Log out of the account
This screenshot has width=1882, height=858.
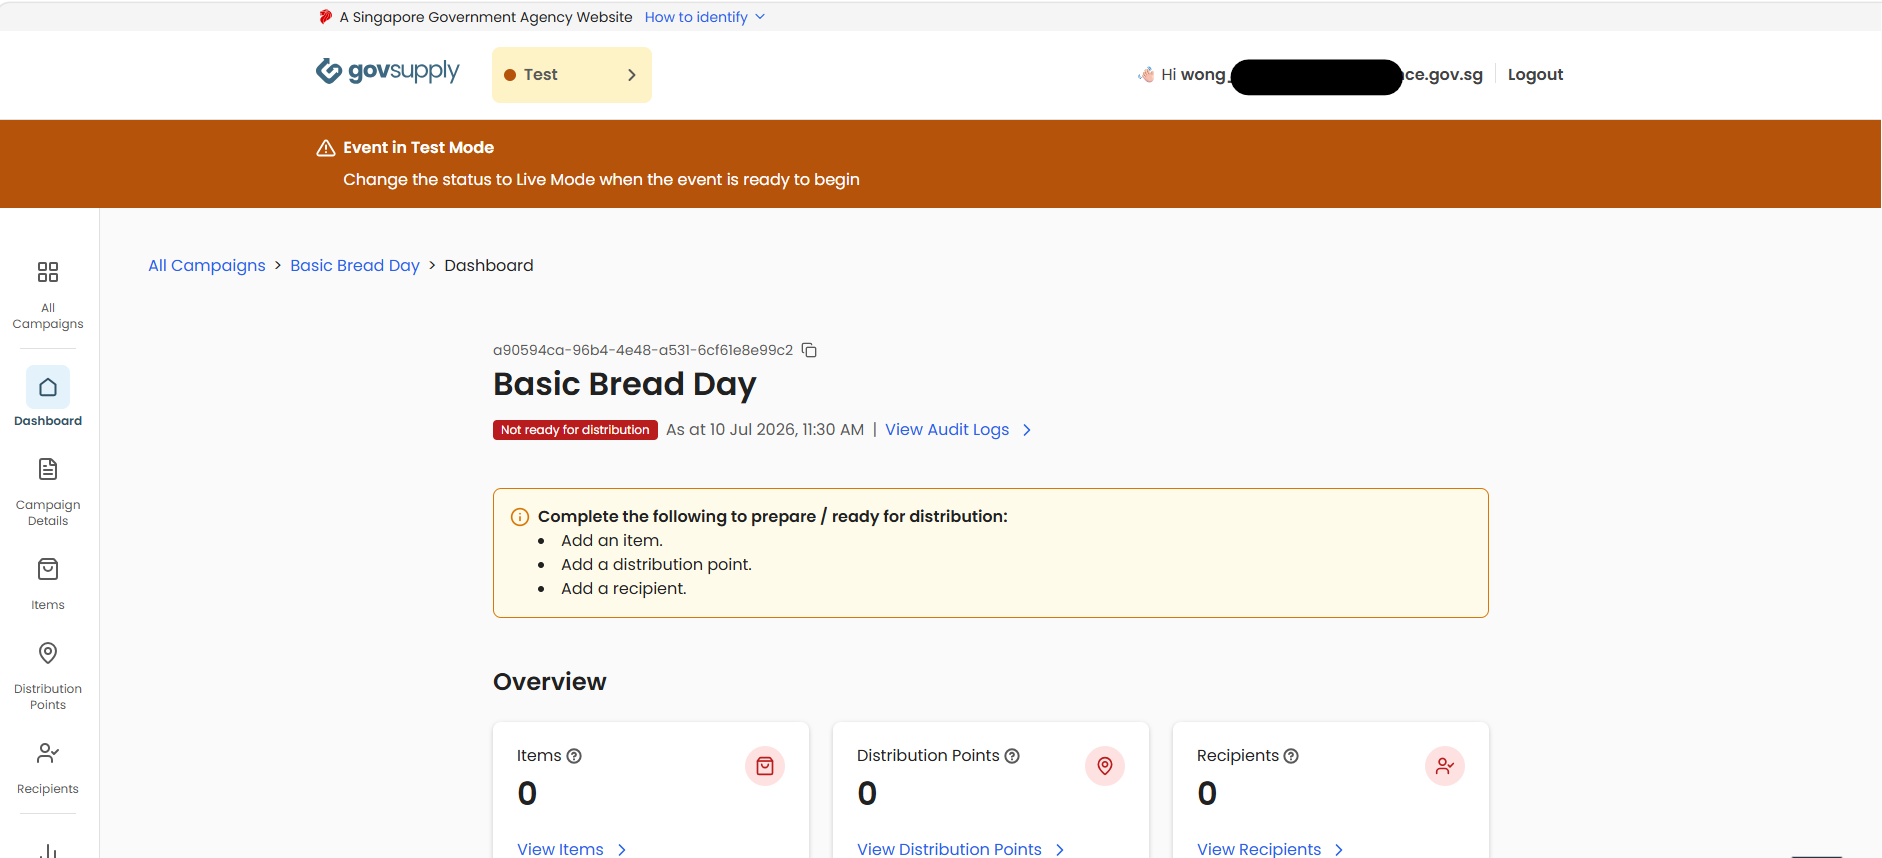pos(1535,74)
